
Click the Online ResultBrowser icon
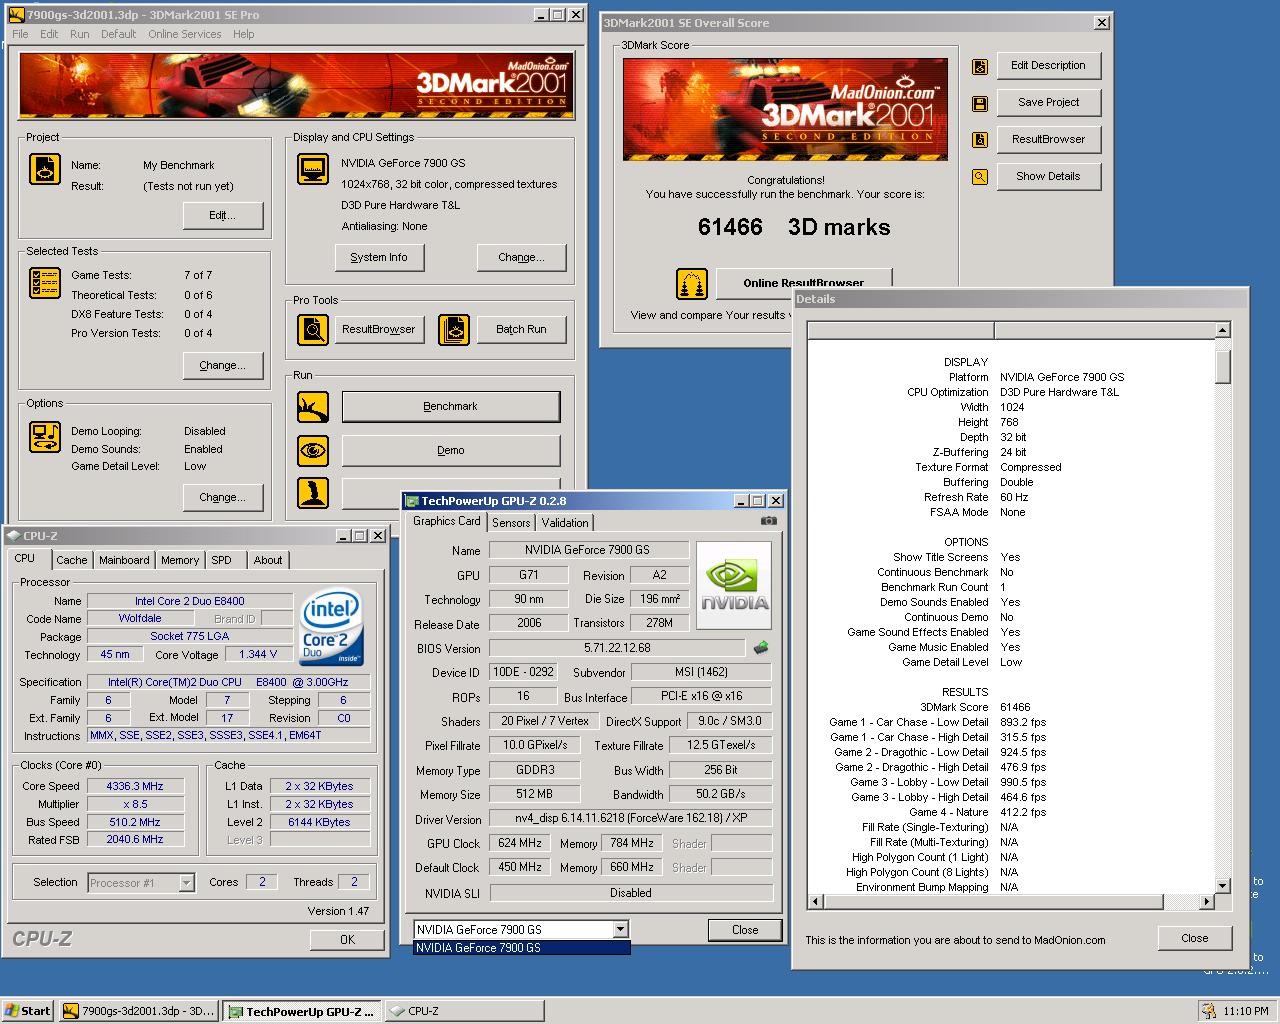(692, 284)
